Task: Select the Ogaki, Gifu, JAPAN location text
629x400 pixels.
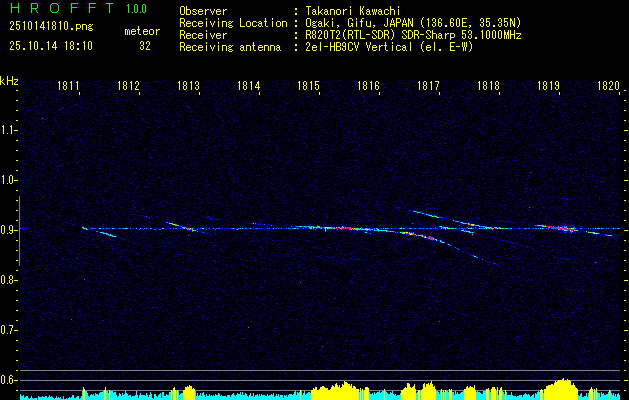Action: [x=413, y=23]
